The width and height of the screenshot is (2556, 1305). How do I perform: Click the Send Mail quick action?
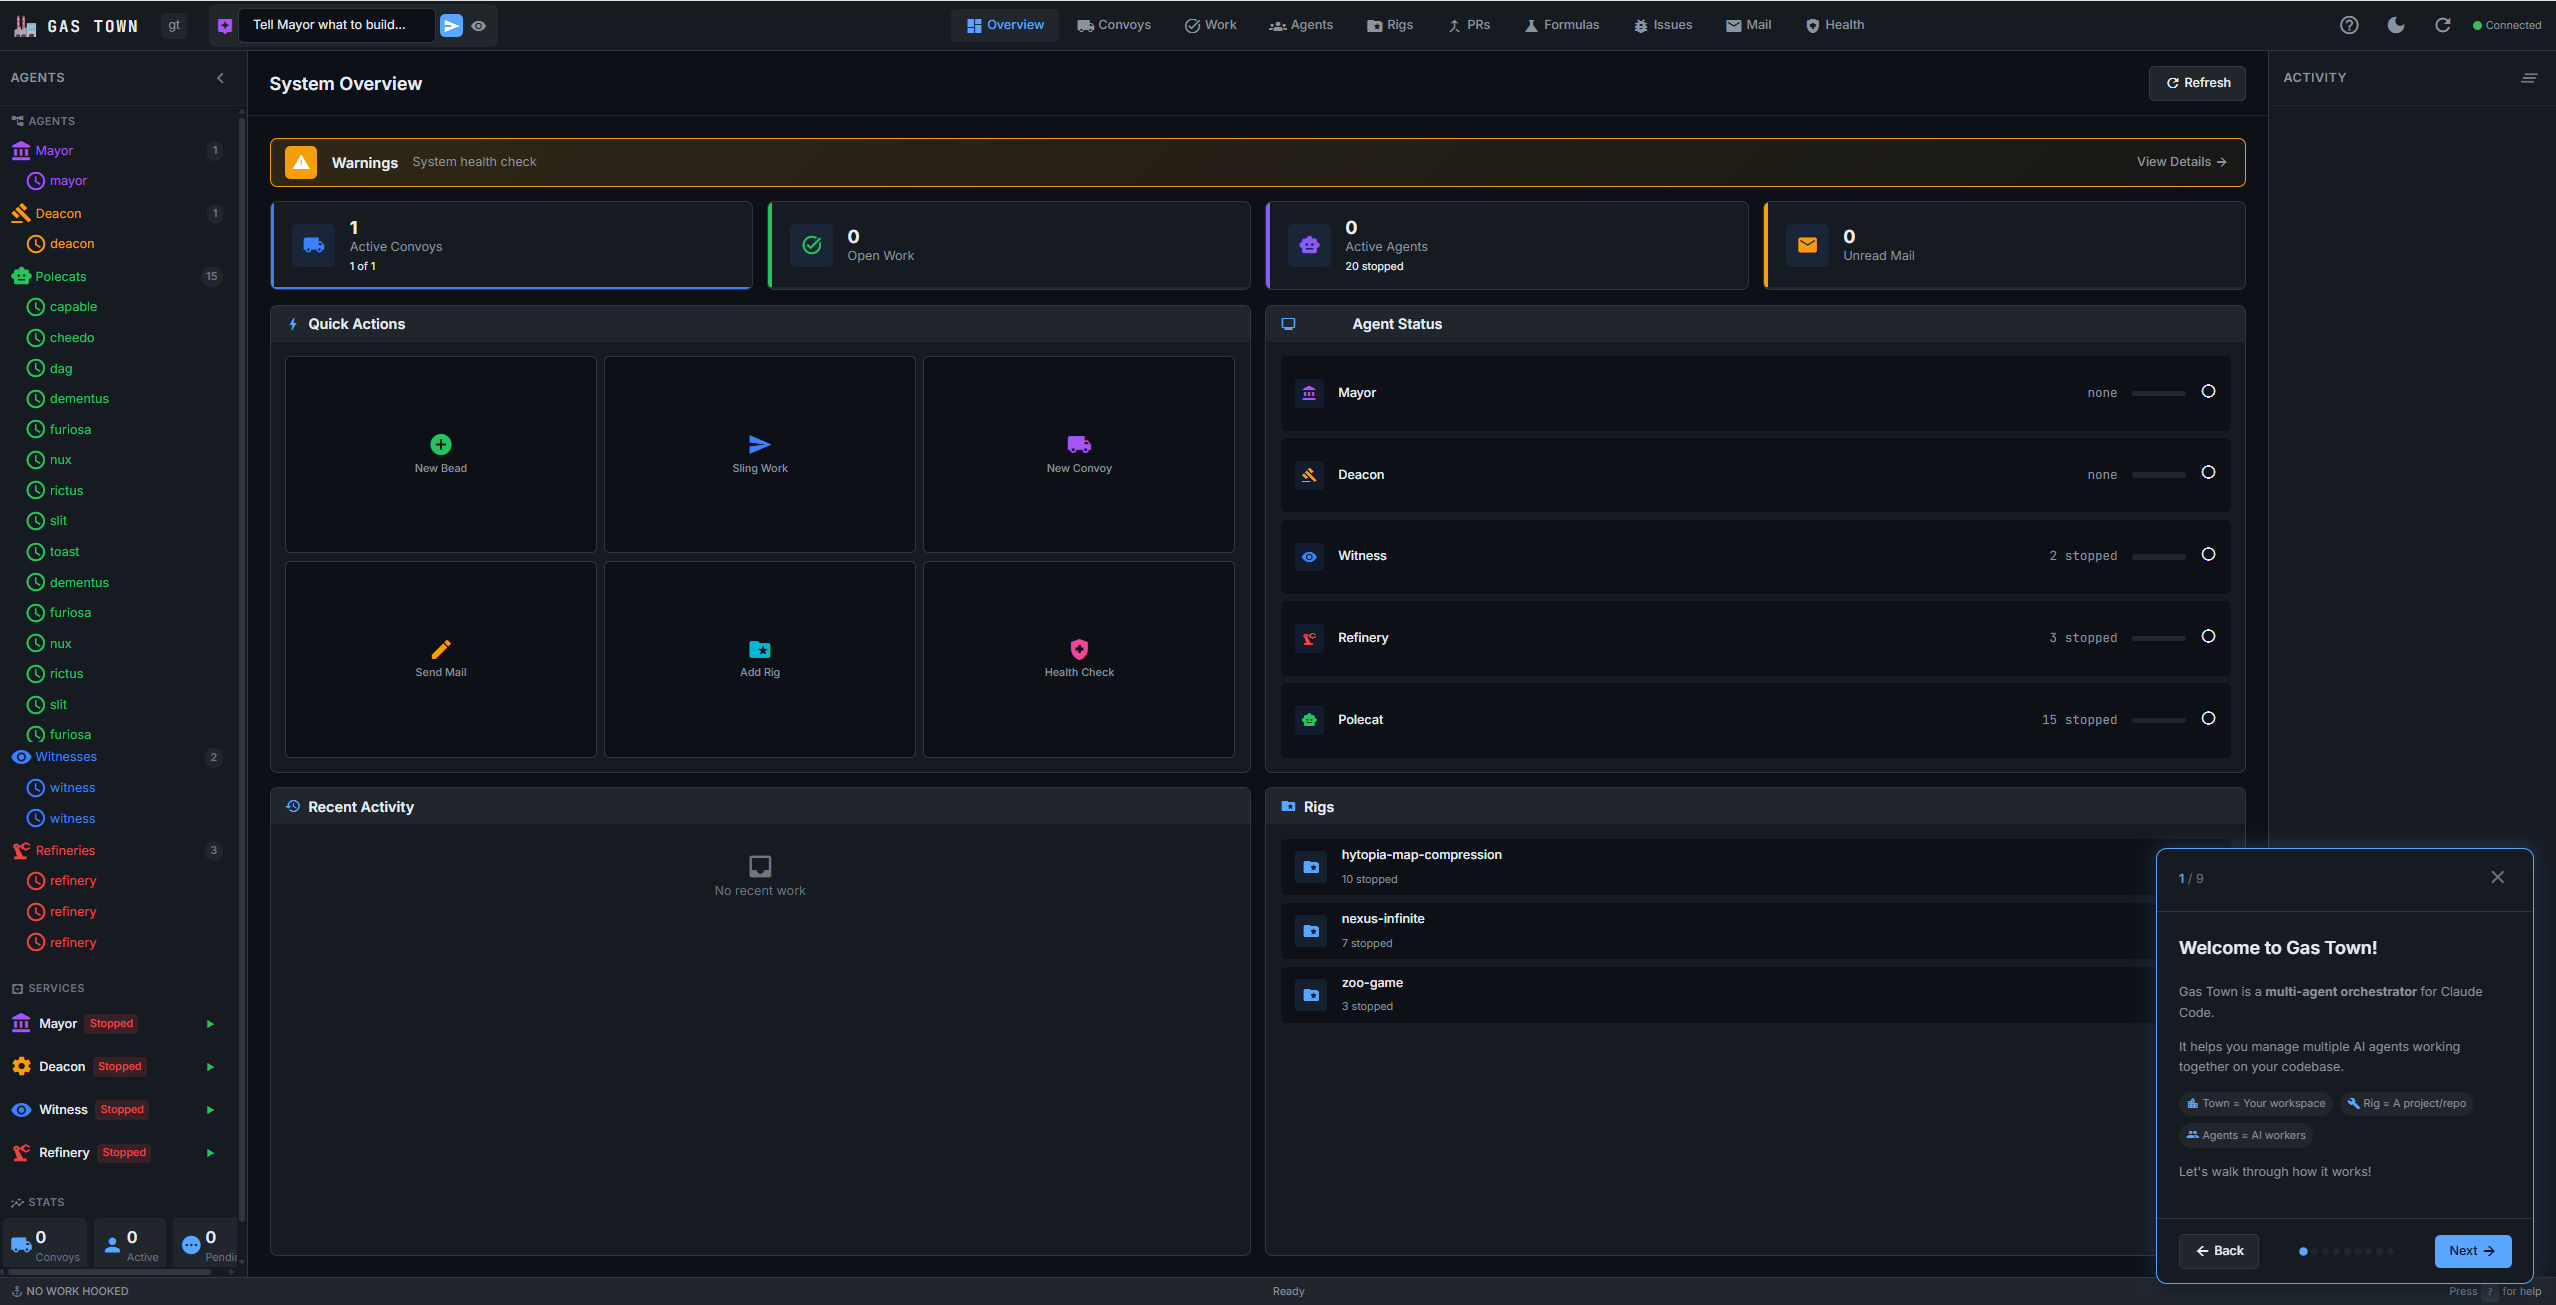pos(440,658)
